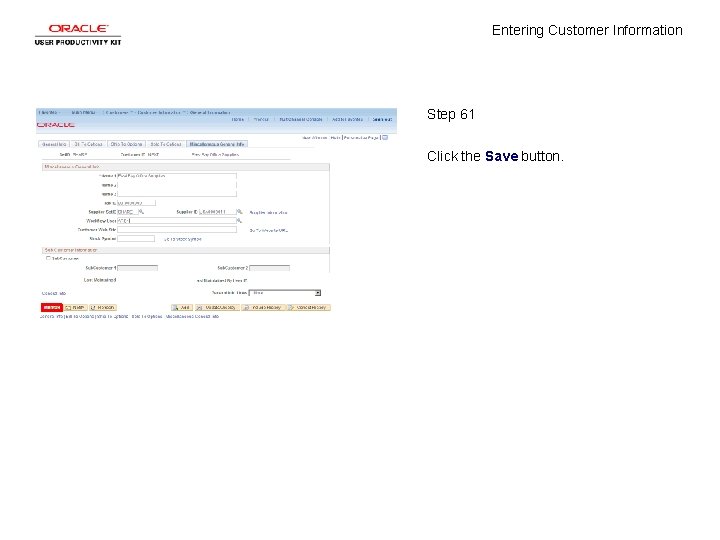Open lookup icon next to Workflow User
The height and width of the screenshot is (540, 720).
(239, 221)
